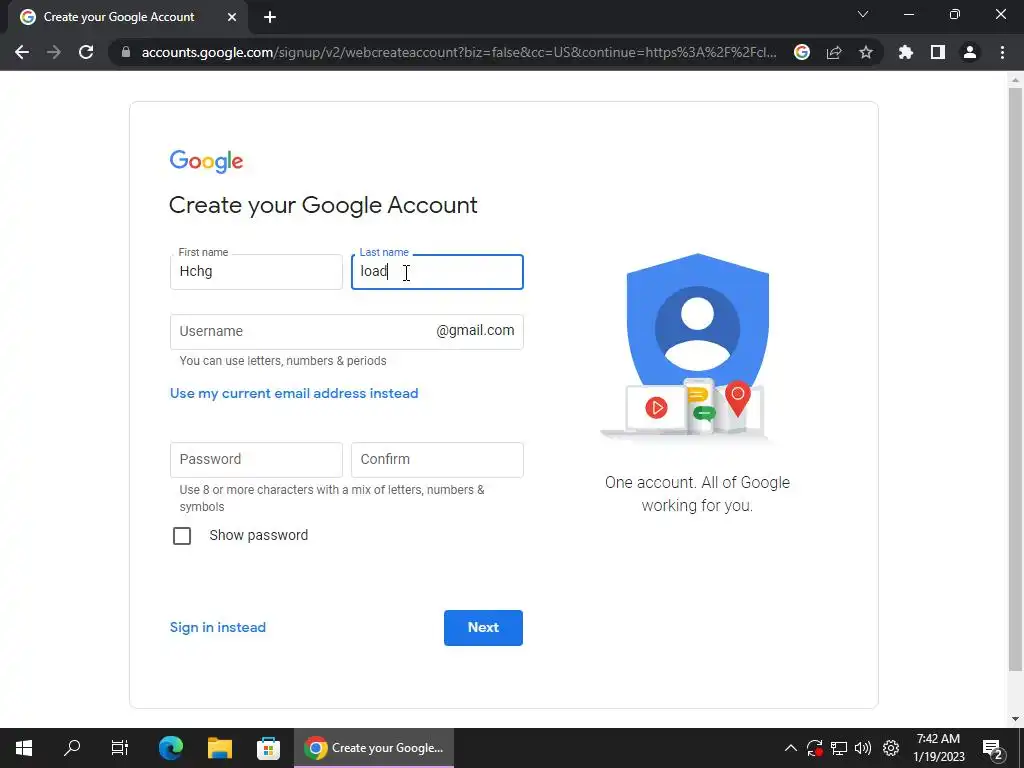Screen dimensions: 1024x768
Task: Enable the Show password checkbox
Action: click(182, 536)
